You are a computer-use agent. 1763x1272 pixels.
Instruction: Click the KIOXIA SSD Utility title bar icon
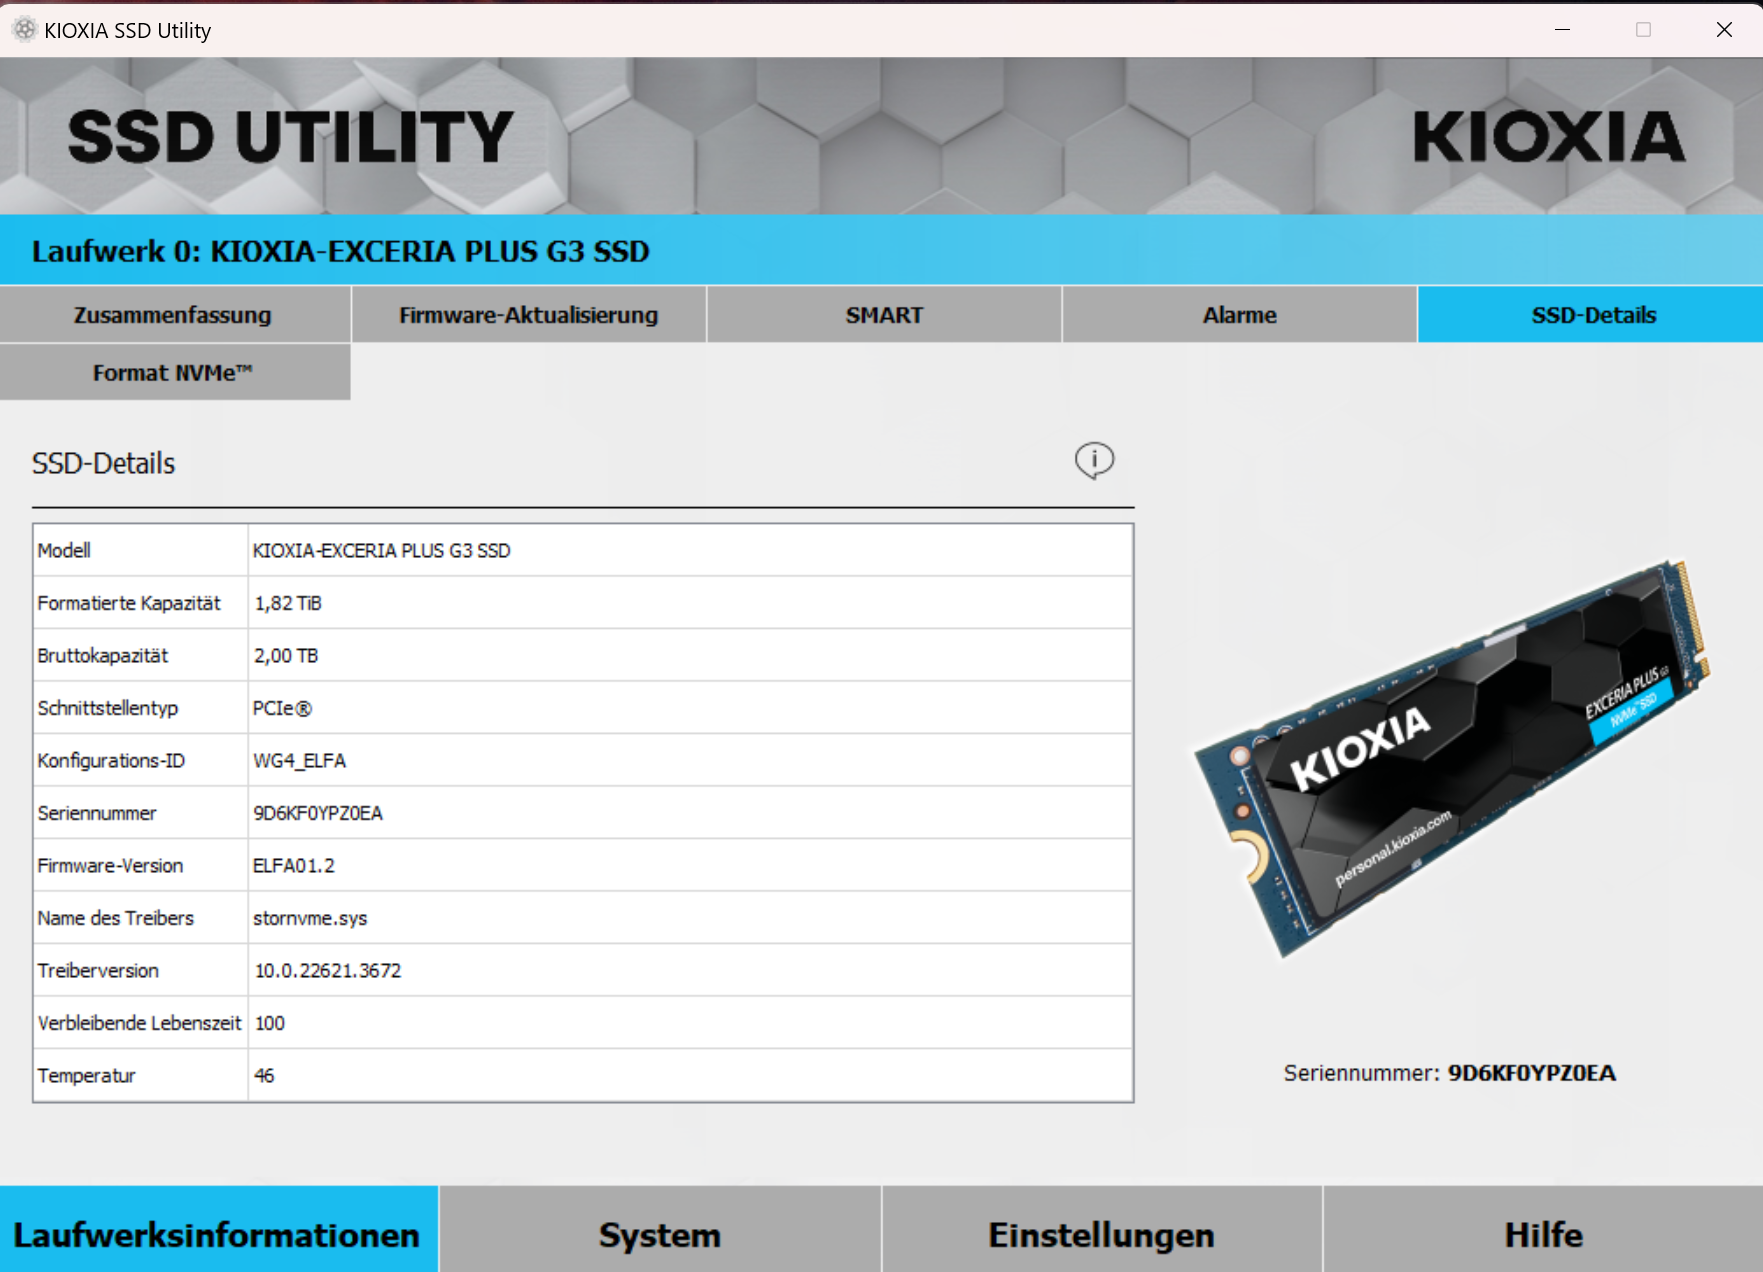point(24,30)
